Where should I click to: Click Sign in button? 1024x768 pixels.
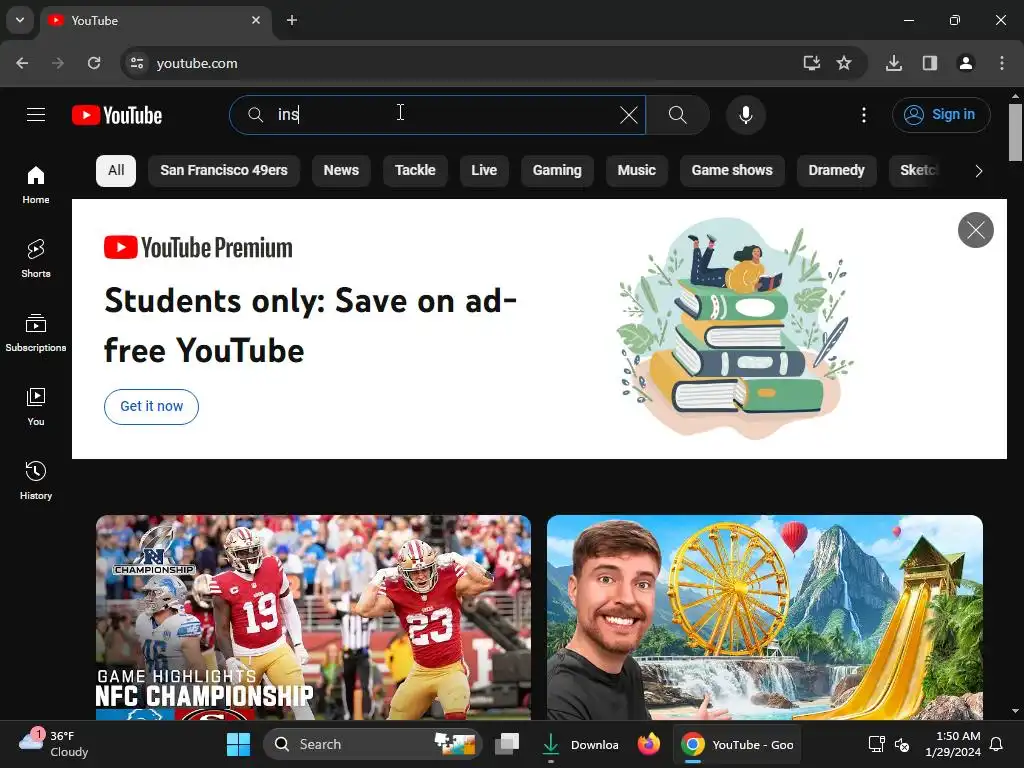(941, 115)
